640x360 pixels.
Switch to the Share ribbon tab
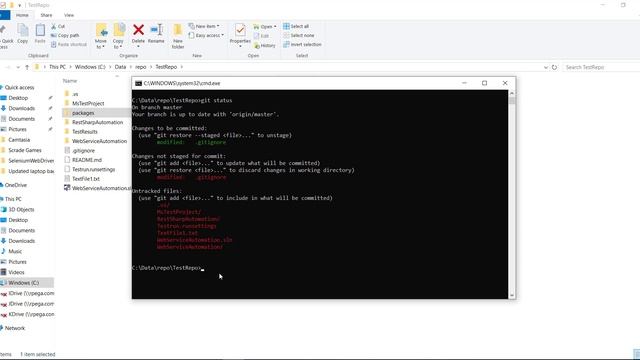pos(46,15)
